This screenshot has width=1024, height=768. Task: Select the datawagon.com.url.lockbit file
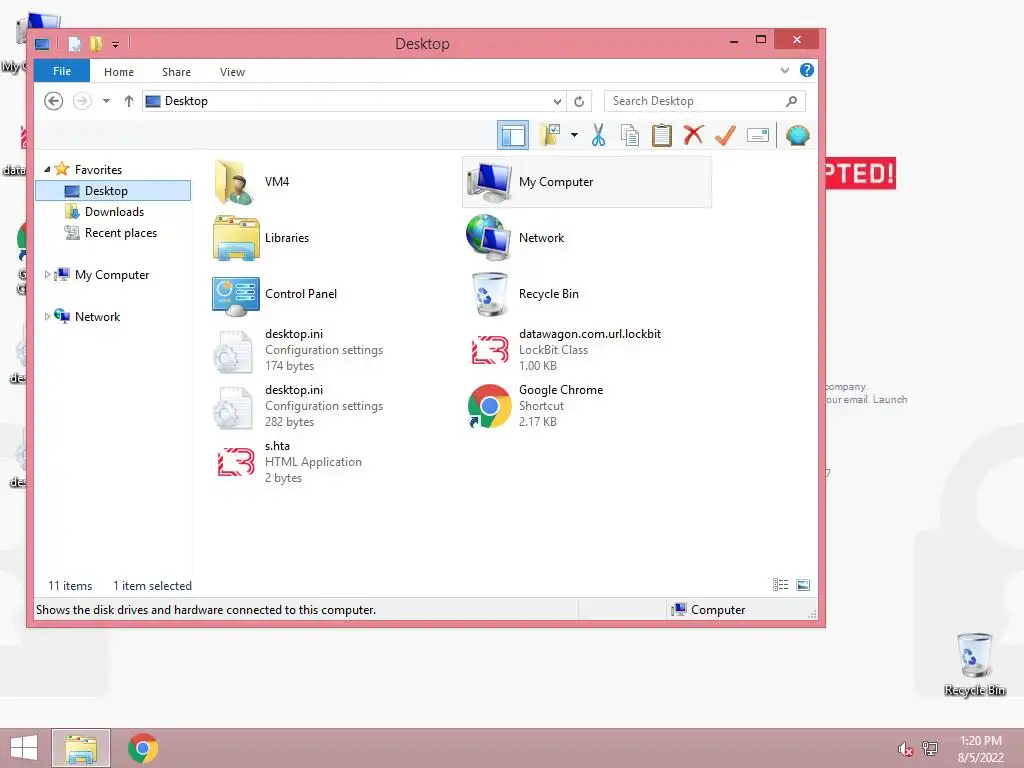point(565,350)
